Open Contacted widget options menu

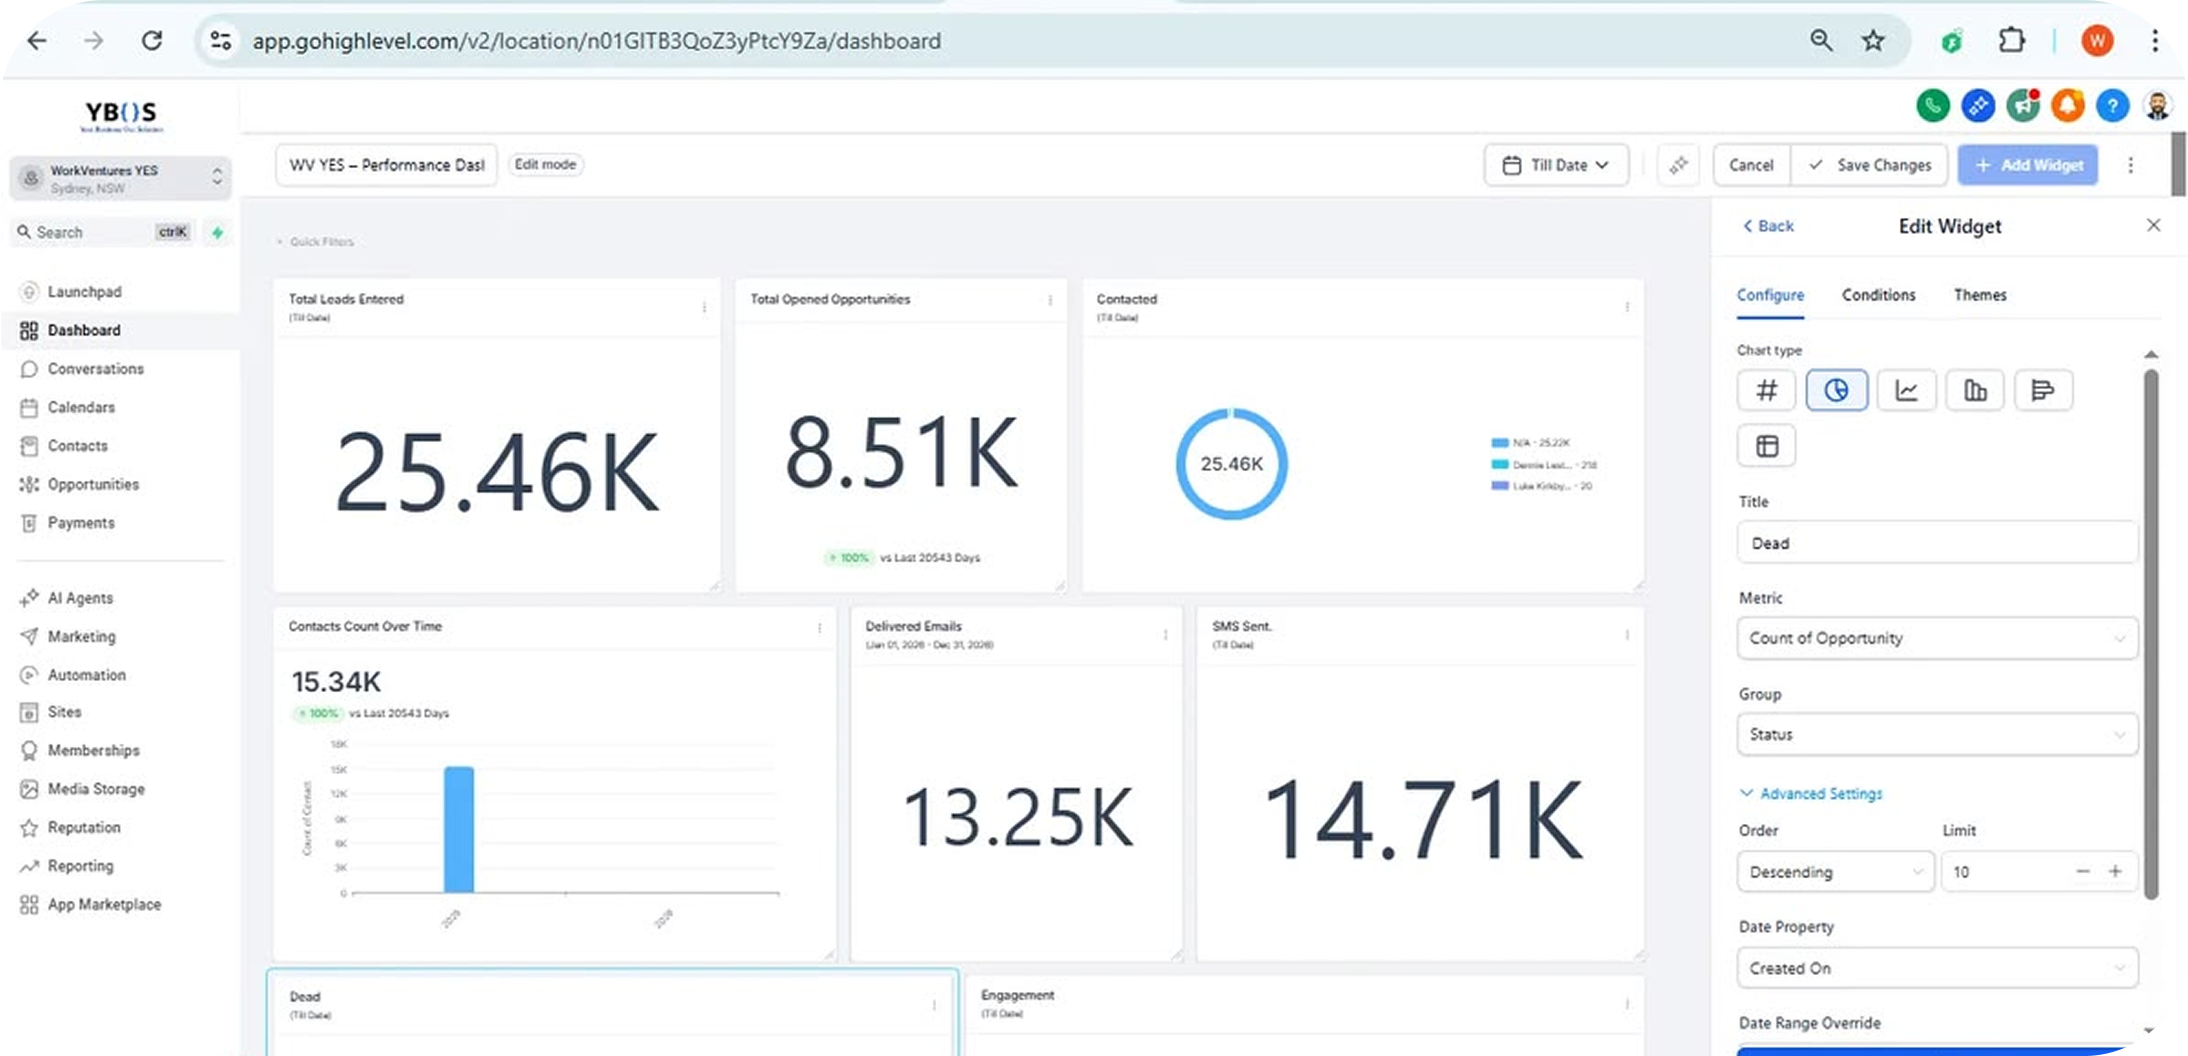pyautogui.click(x=1627, y=307)
